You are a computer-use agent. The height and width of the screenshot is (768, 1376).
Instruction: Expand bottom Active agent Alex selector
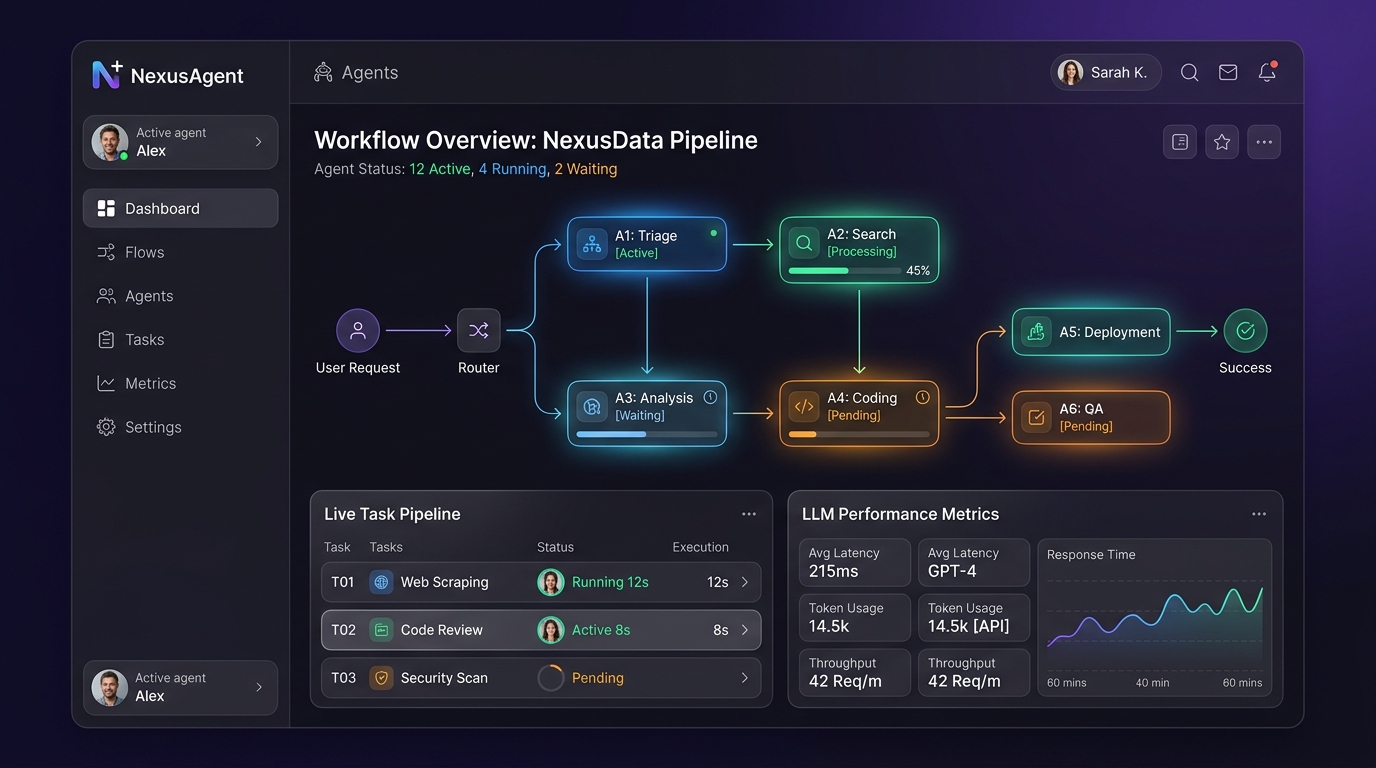181,687
